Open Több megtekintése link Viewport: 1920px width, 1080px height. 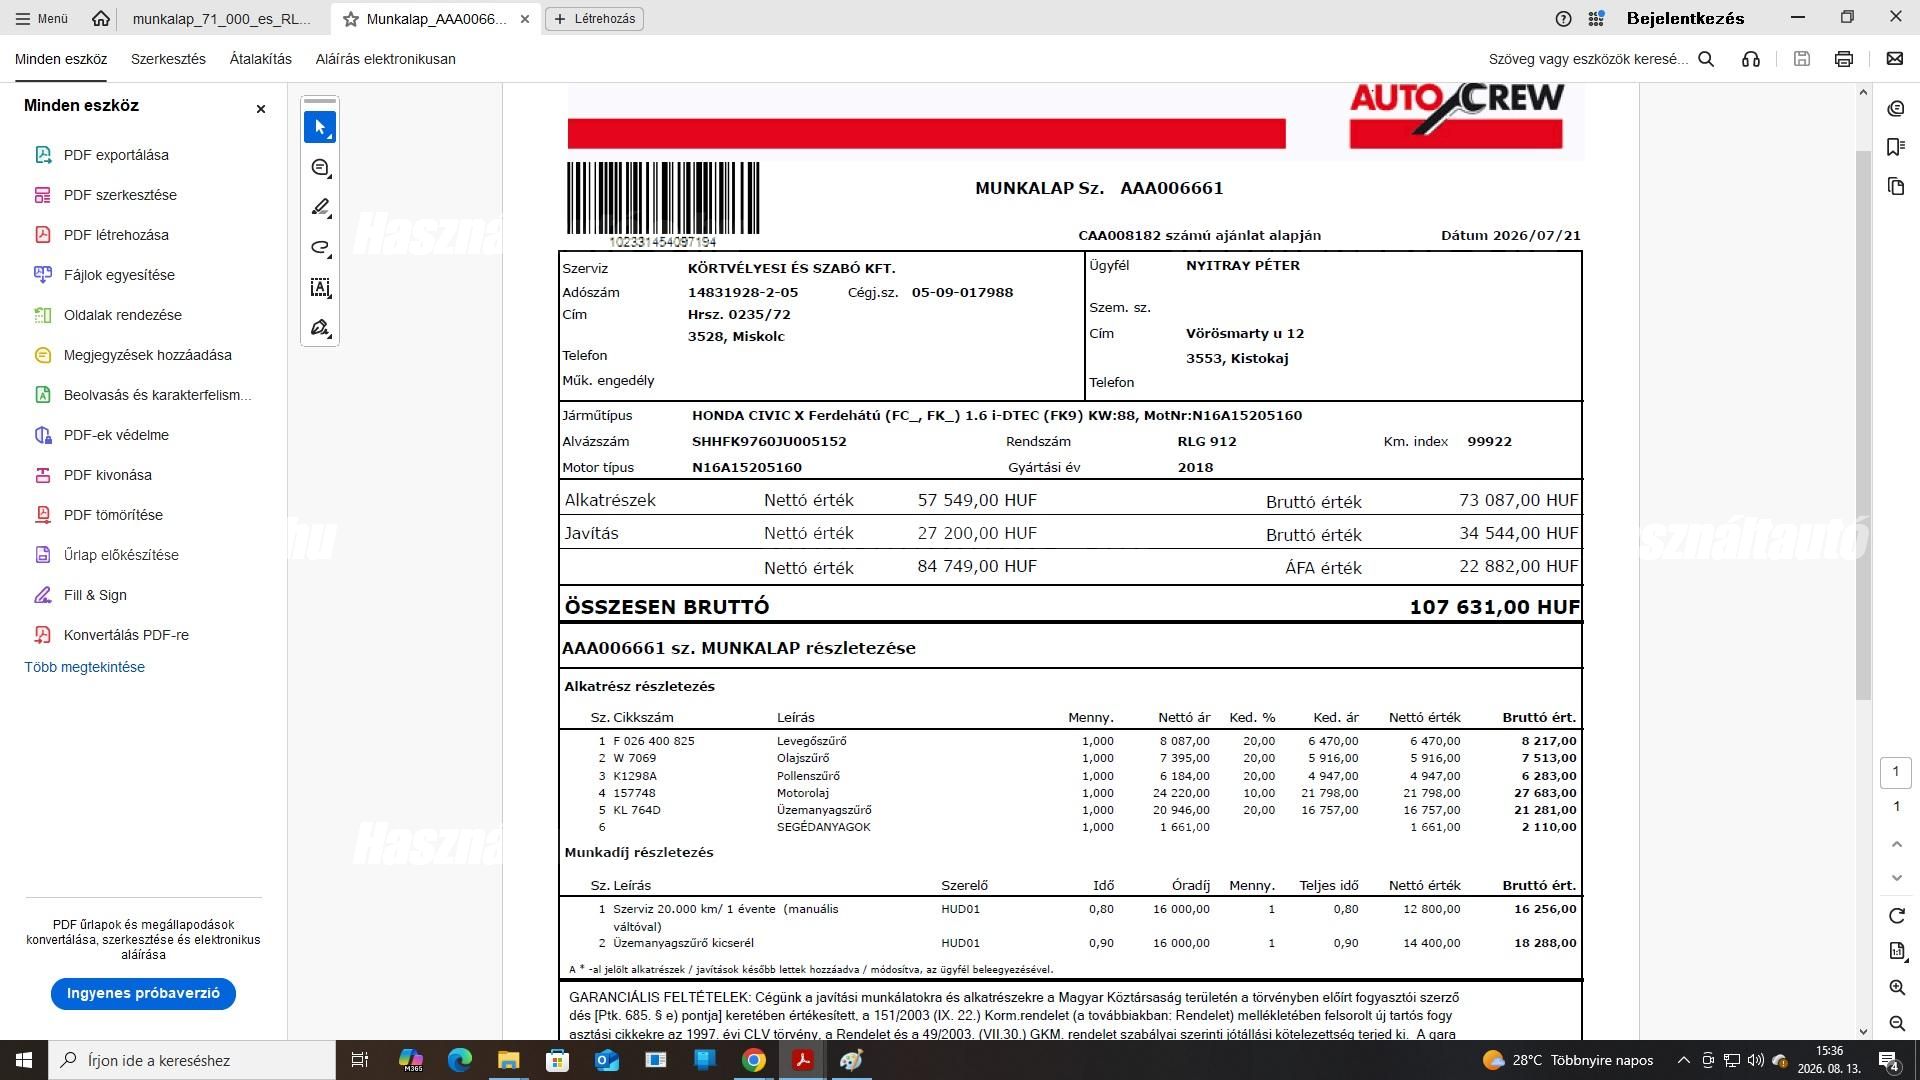pyautogui.click(x=85, y=667)
